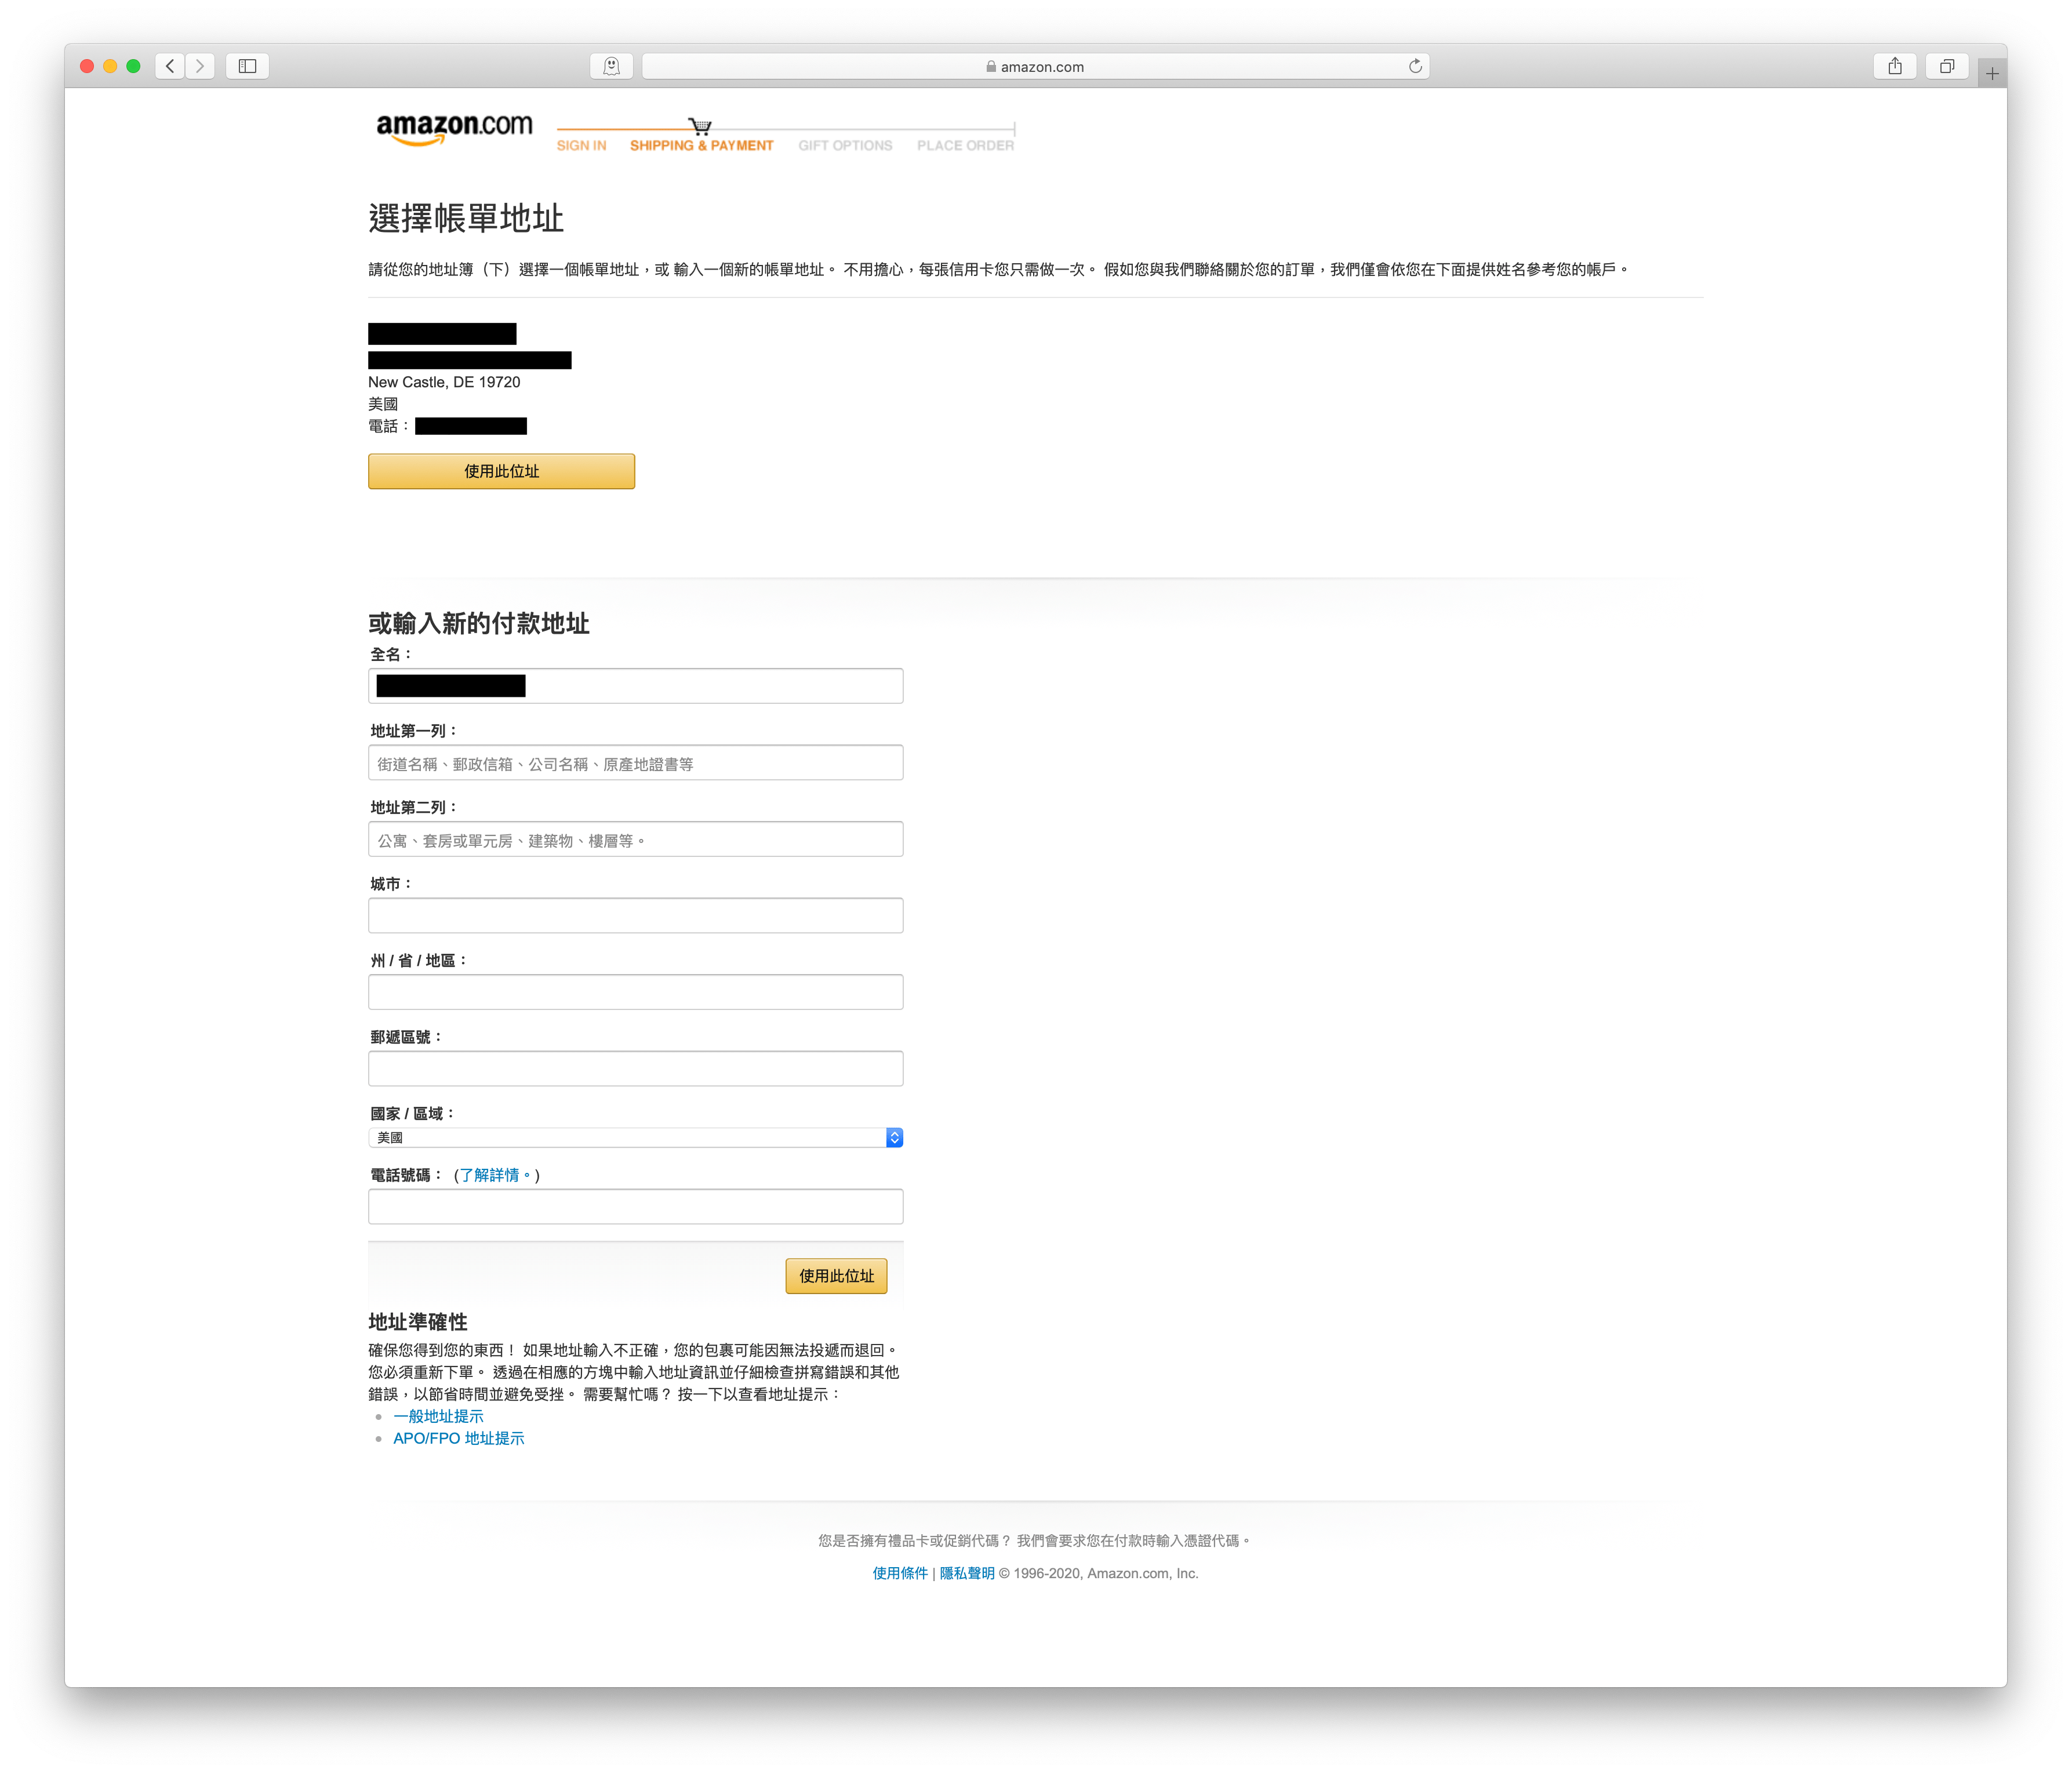Click the green full-screen button
Image resolution: width=2072 pixels, height=1773 pixels.
point(133,66)
